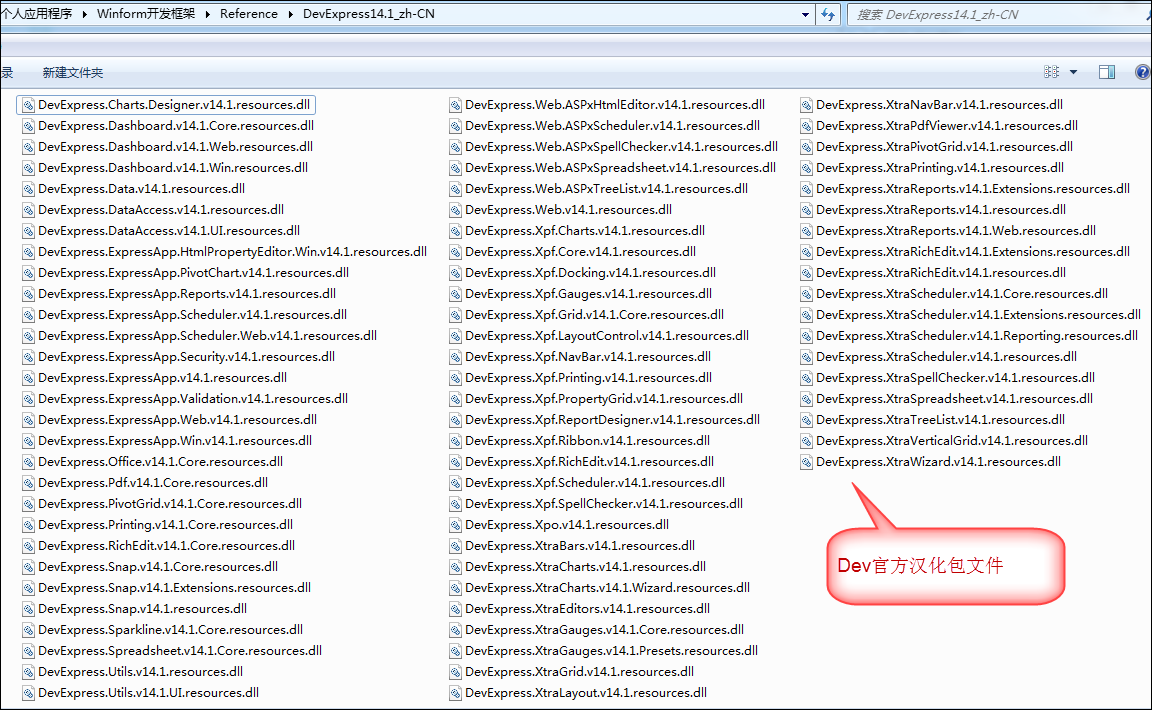Image resolution: width=1152 pixels, height=710 pixels.
Task: Click icon of DevExpress.XtraEditors.v14.1.resources.dll
Action: click(456, 609)
